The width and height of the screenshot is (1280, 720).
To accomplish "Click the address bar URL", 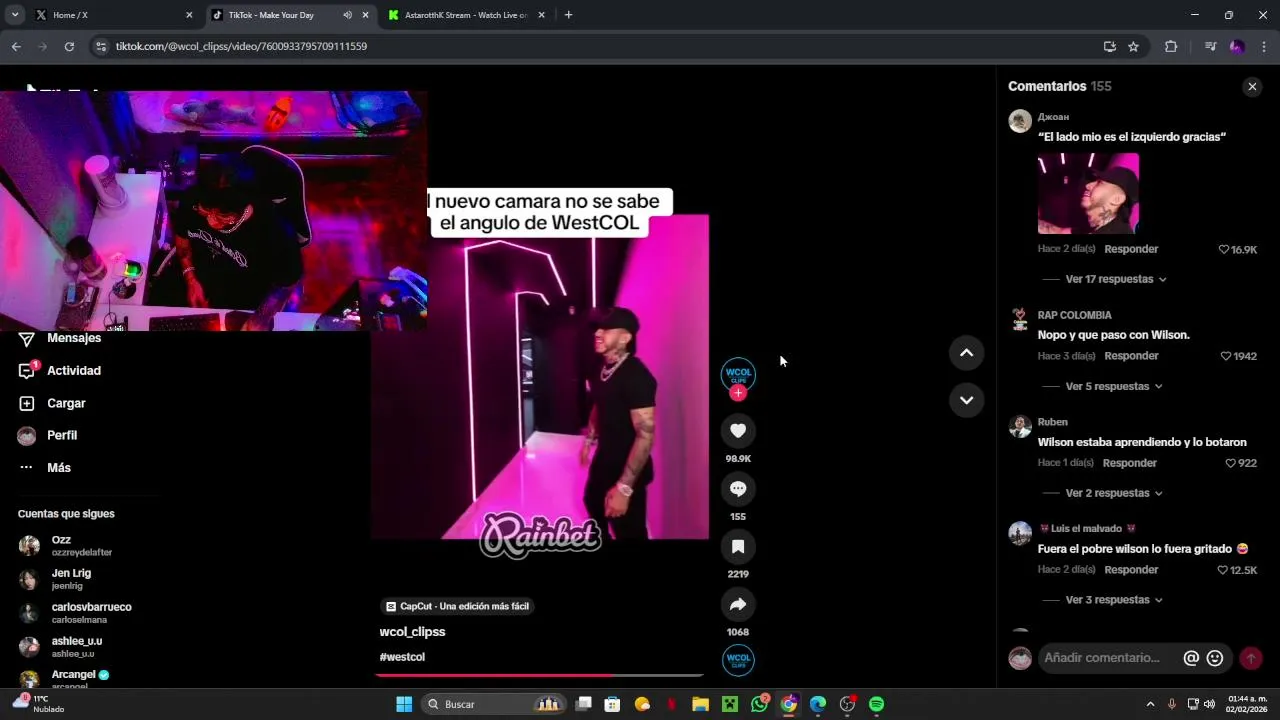I will click(241, 46).
